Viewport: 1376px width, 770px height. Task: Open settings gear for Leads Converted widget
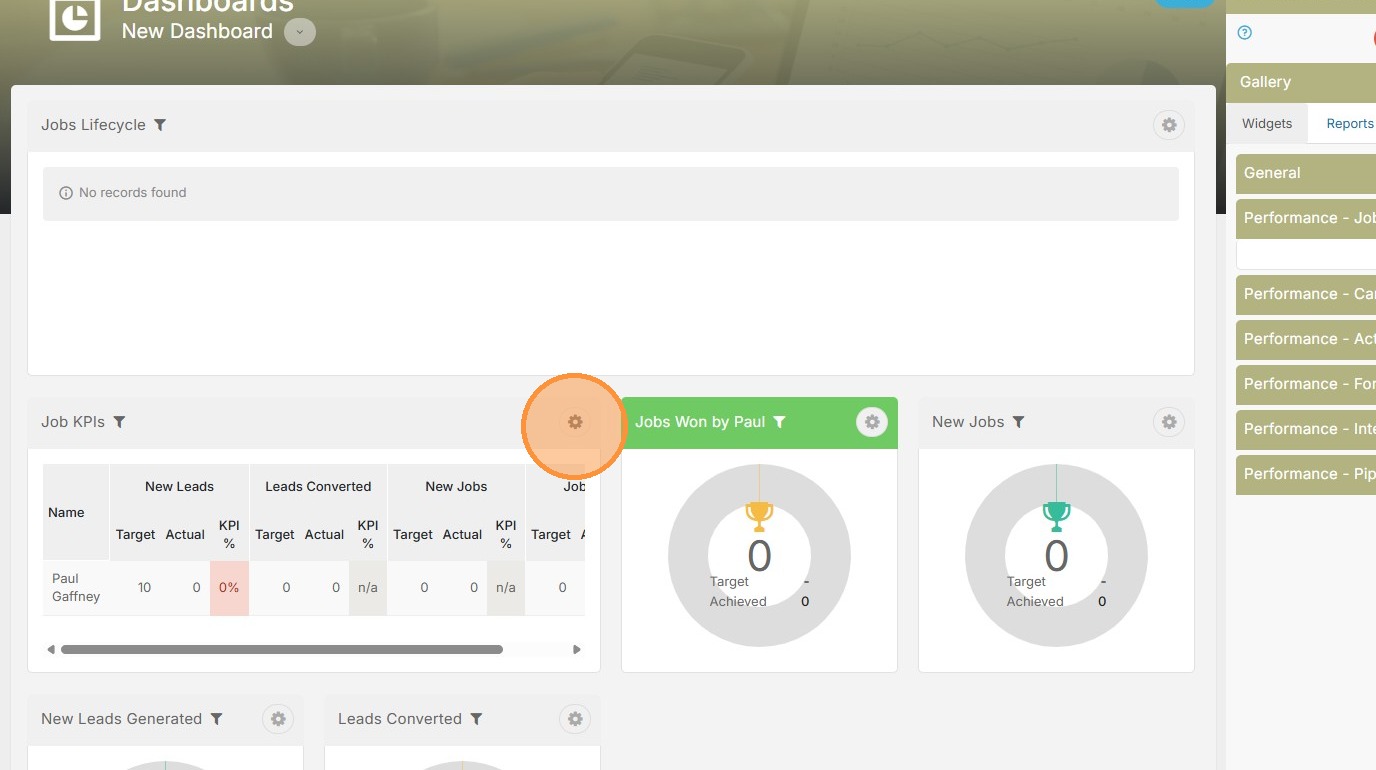pyautogui.click(x=575, y=719)
